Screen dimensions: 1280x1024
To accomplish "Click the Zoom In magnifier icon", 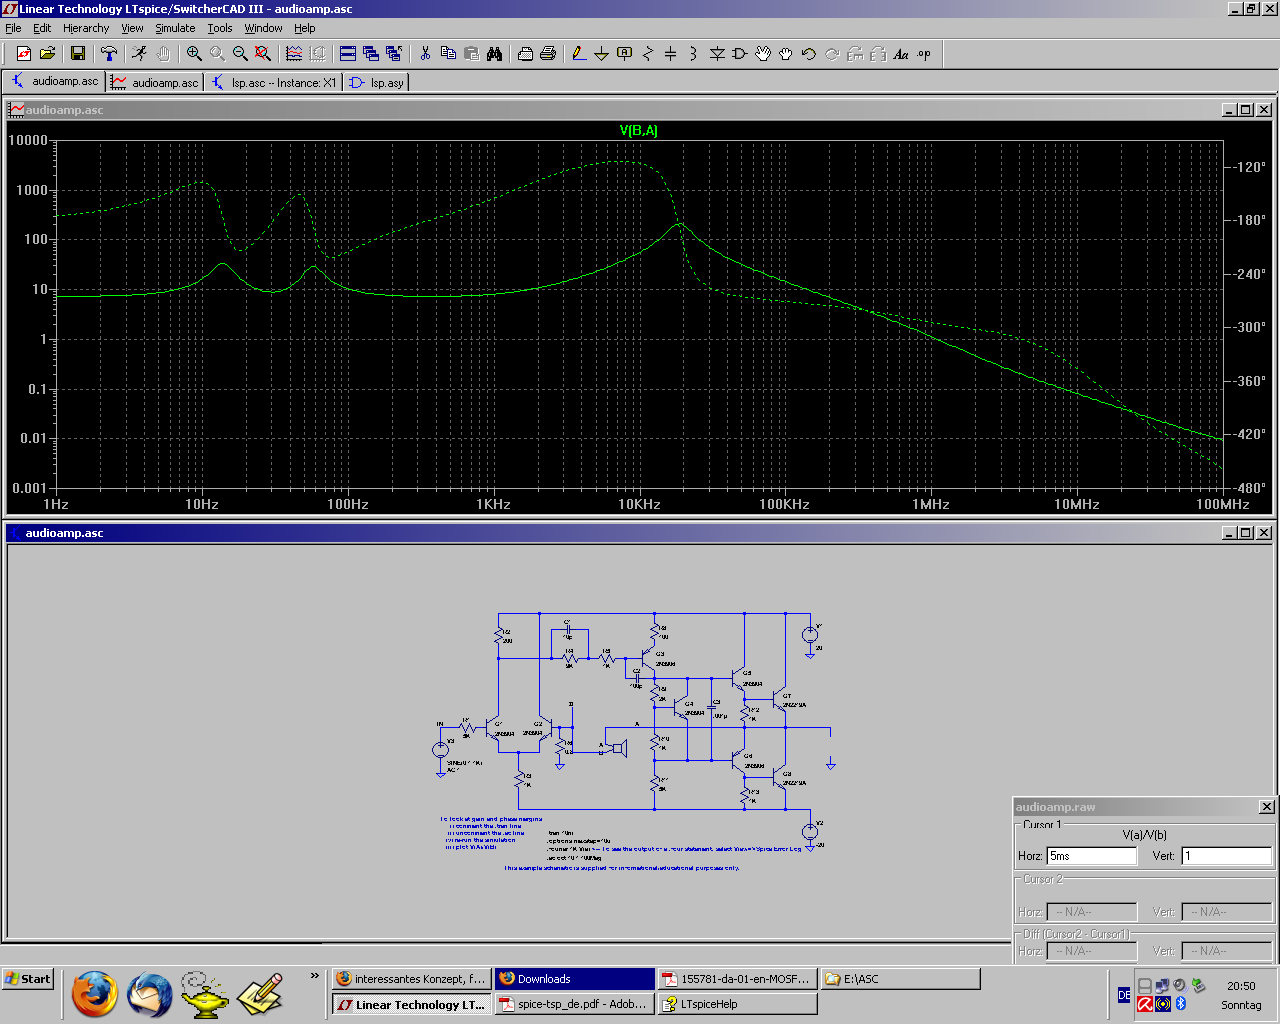I will tap(194, 54).
